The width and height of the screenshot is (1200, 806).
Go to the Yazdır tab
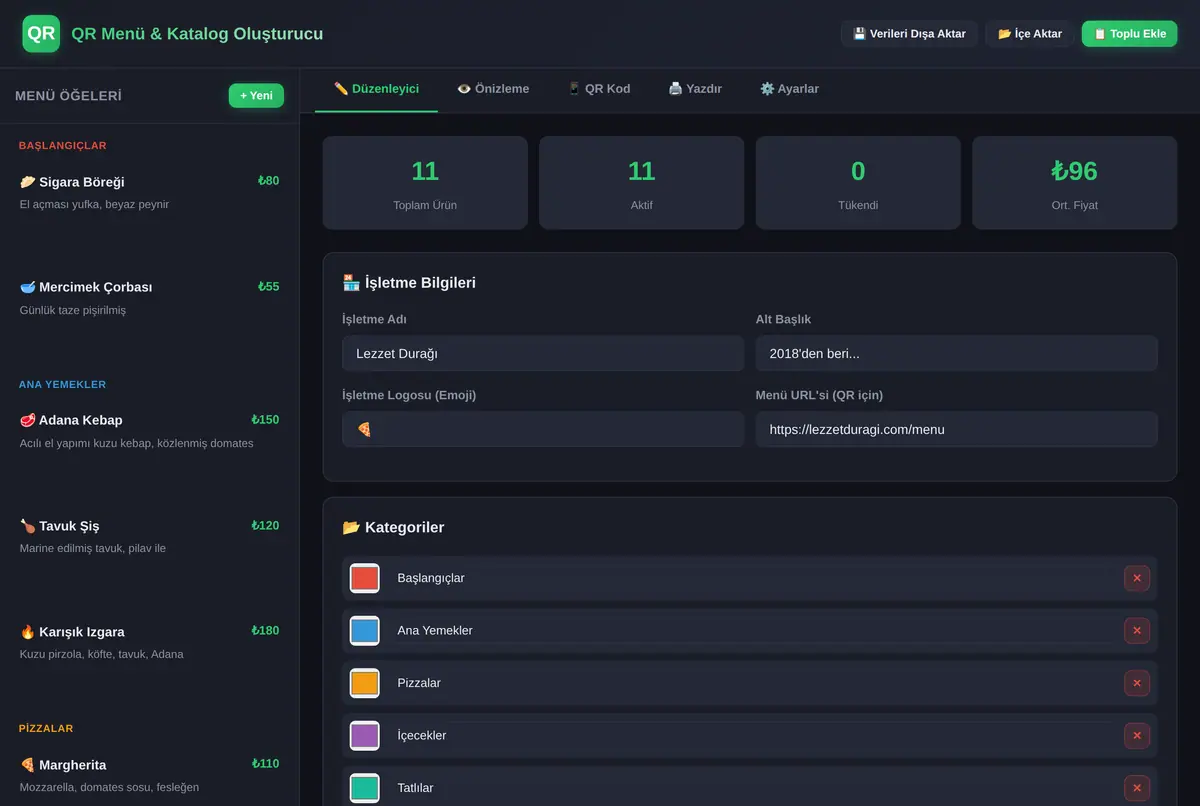click(x=695, y=89)
